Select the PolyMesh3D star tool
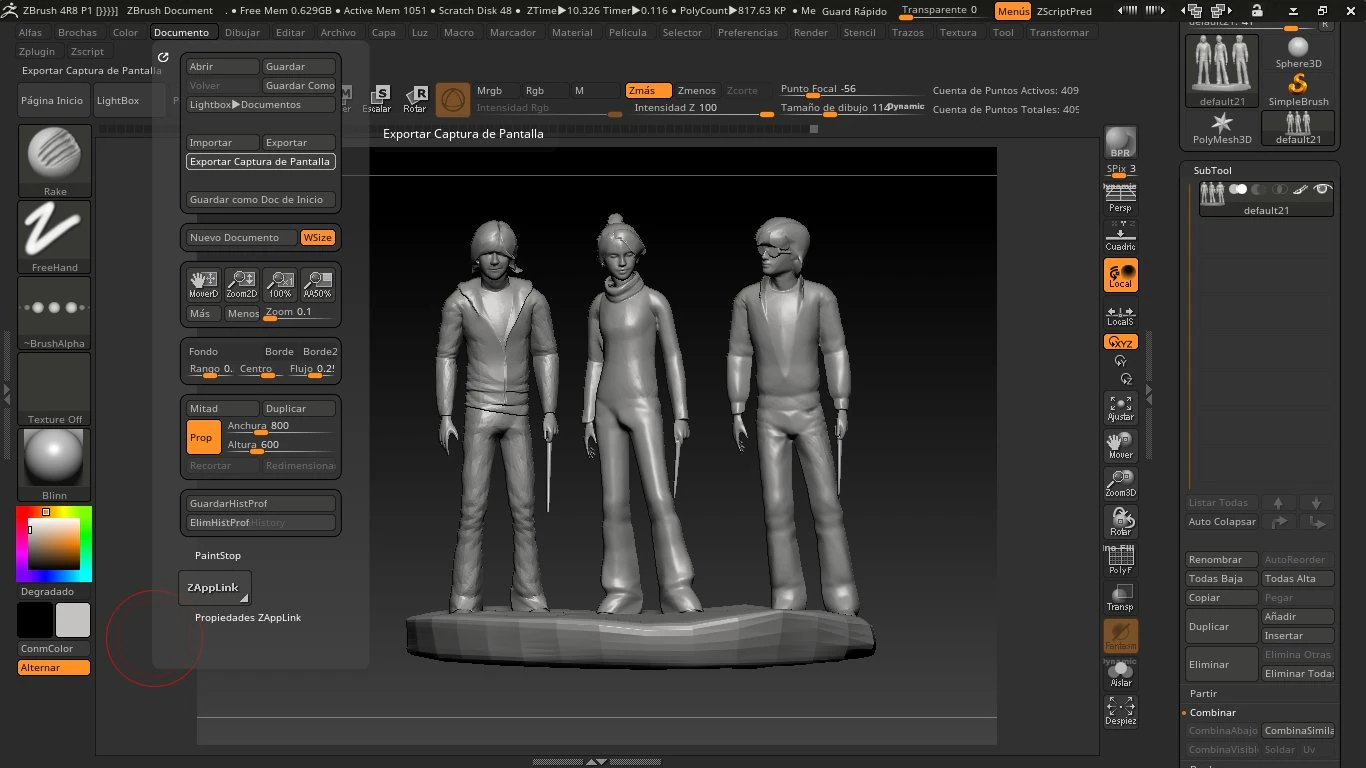The width and height of the screenshot is (1366, 768). [x=1222, y=128]
